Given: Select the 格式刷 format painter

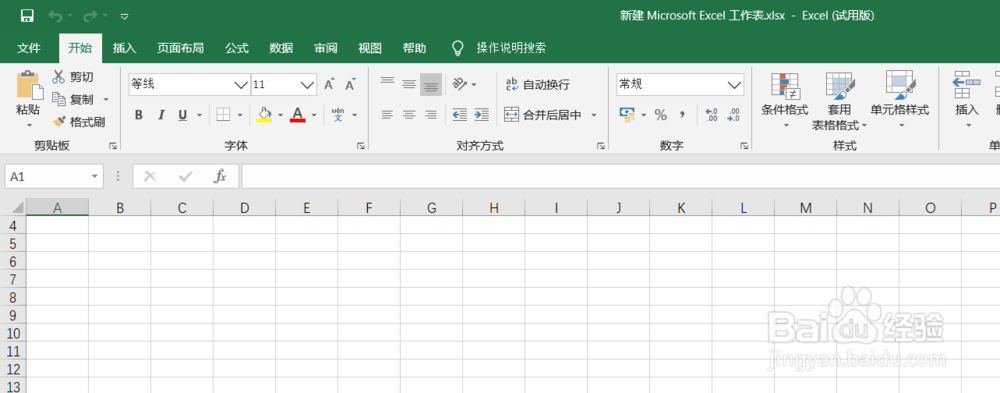Looking at the screenshot, I should tap(78, 122).
